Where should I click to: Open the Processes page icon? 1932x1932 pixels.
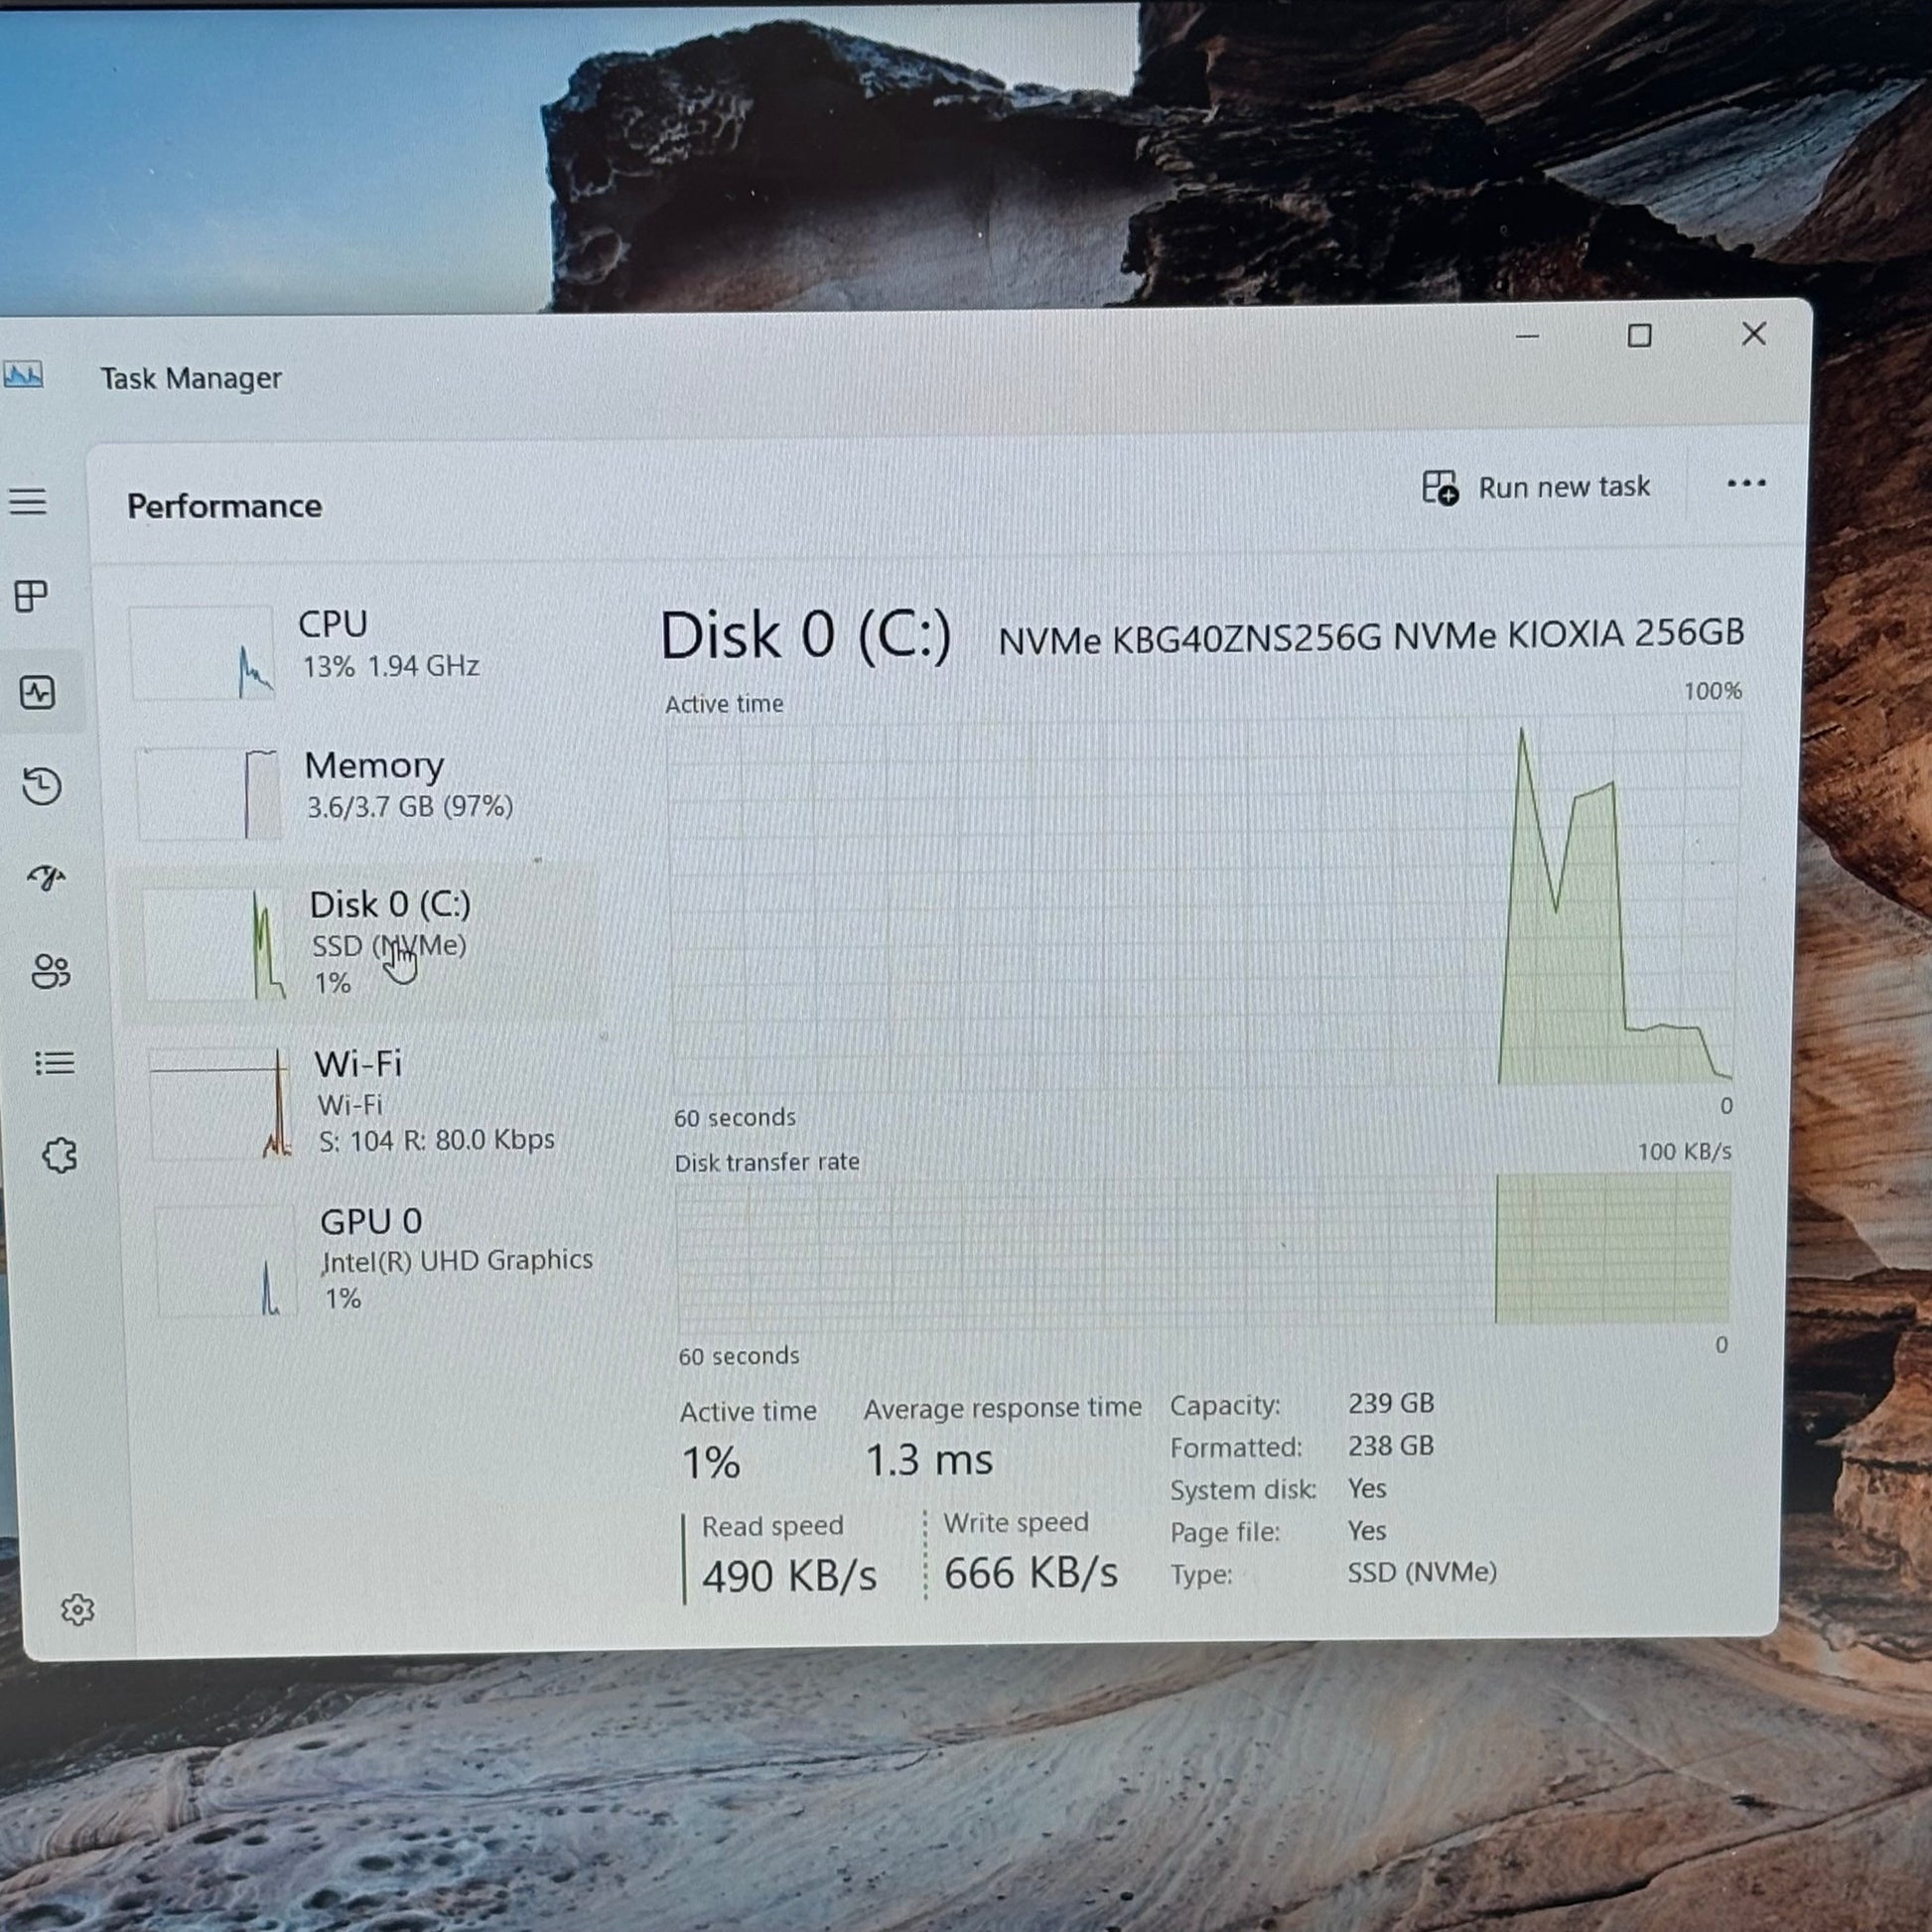click(31, 596)
